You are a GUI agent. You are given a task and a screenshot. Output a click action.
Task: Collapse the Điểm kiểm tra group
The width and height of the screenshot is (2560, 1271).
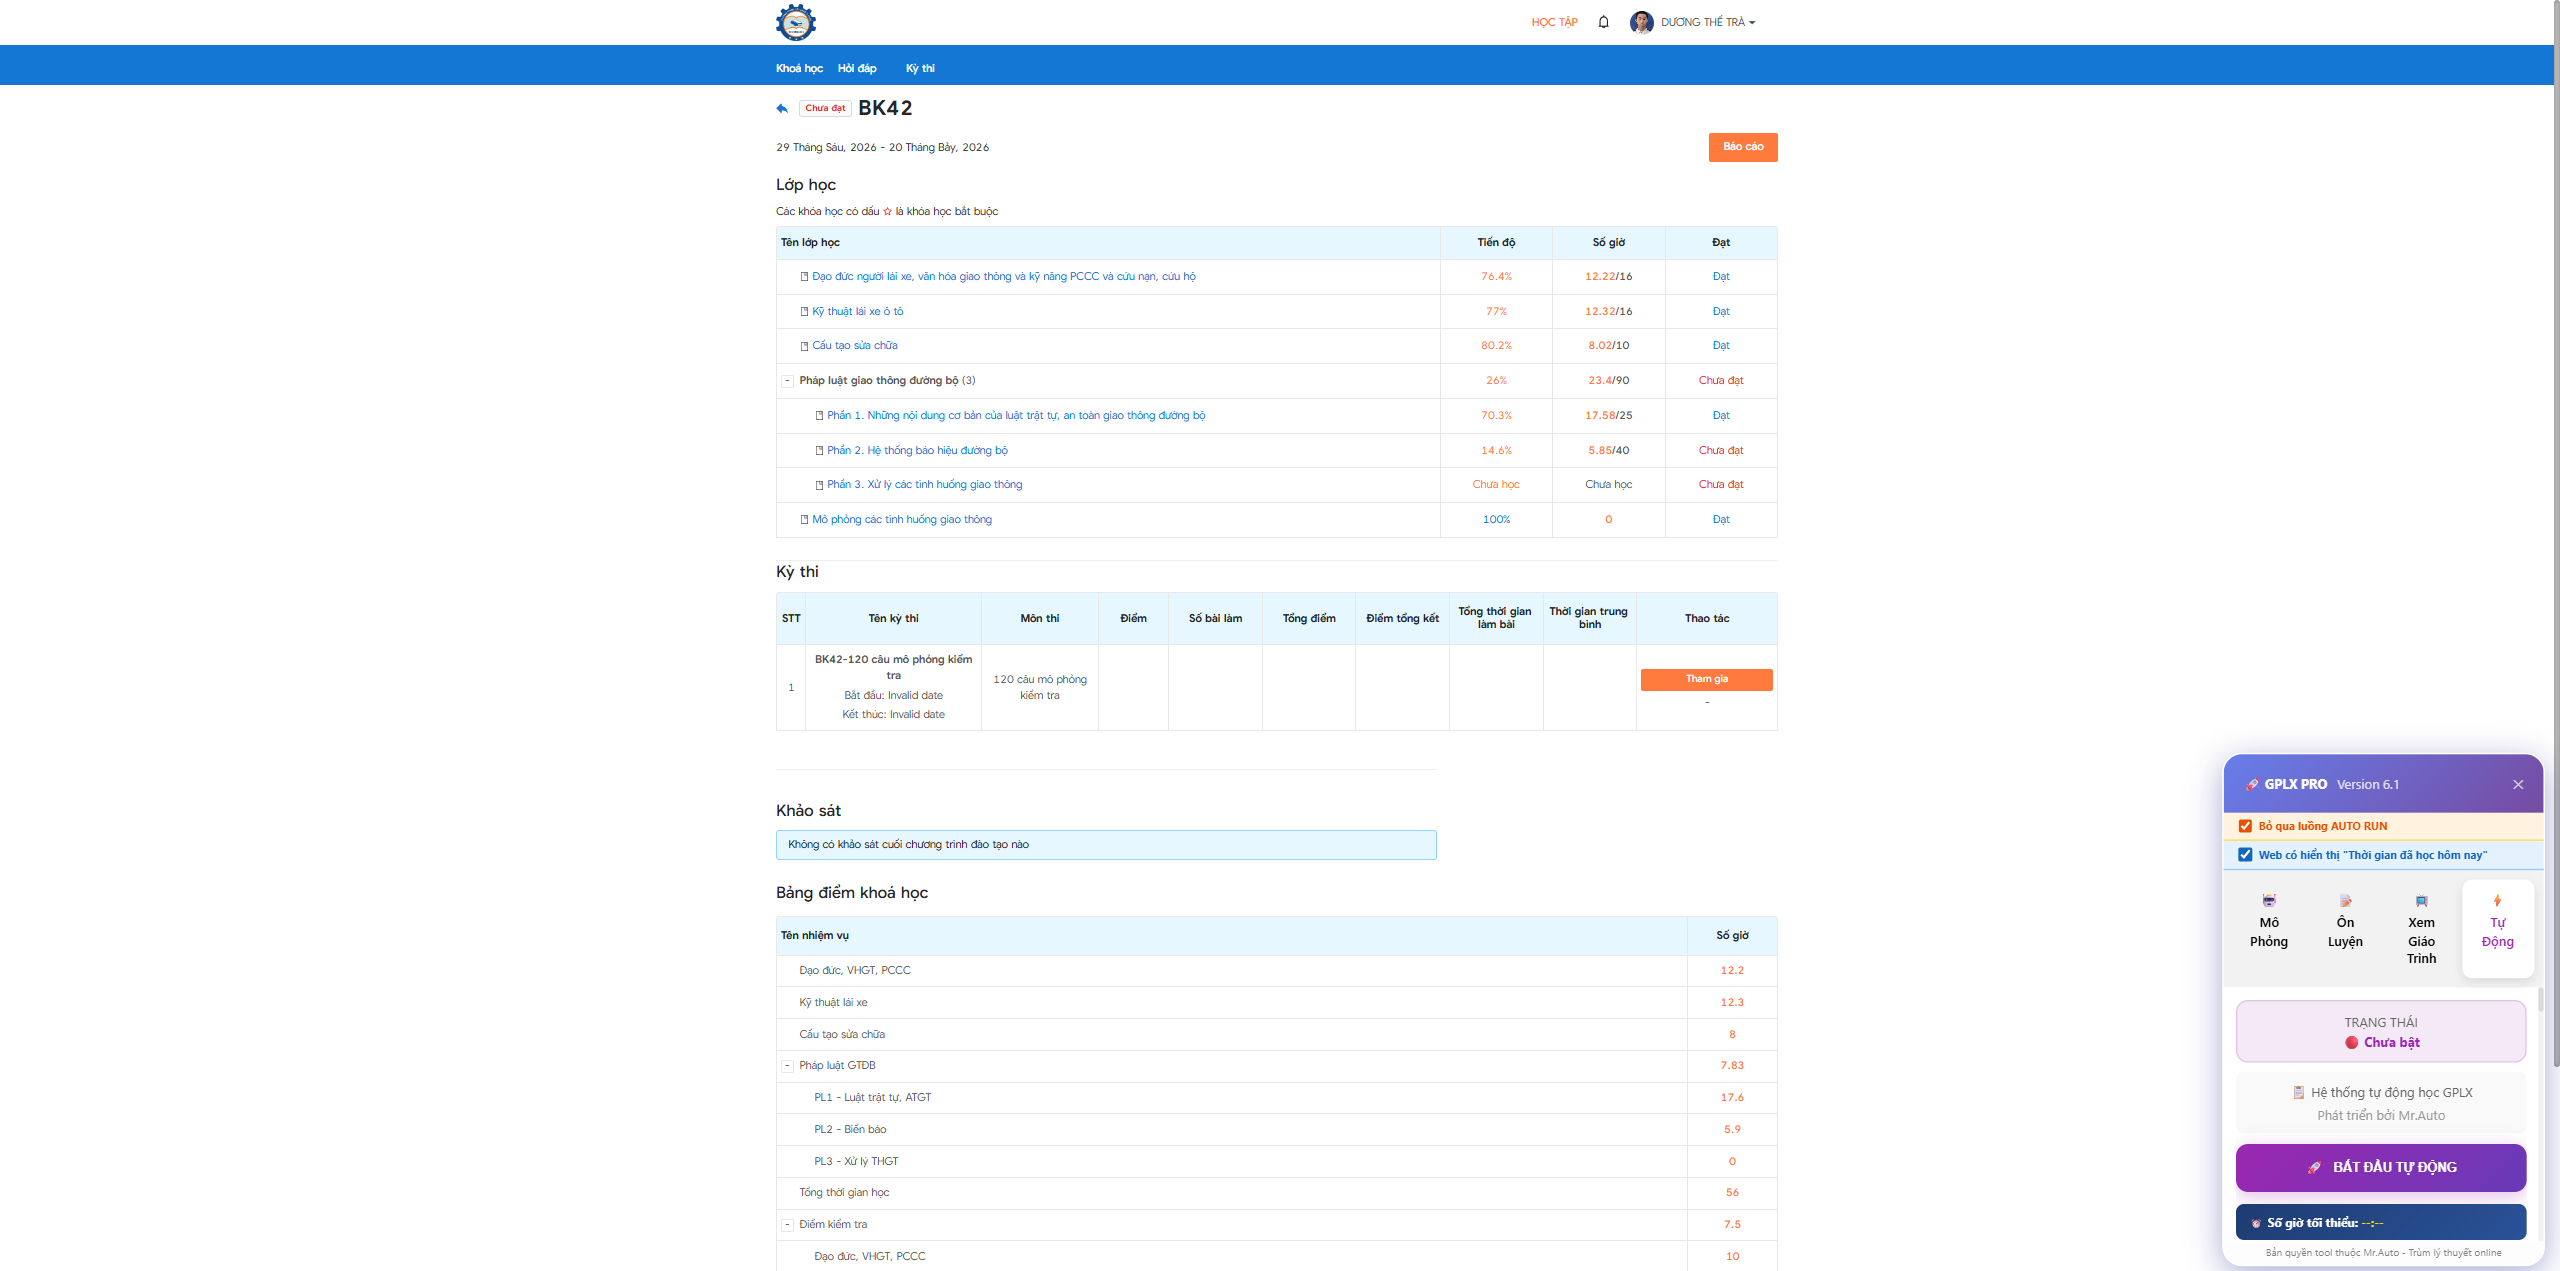(x=787, y=1225)
